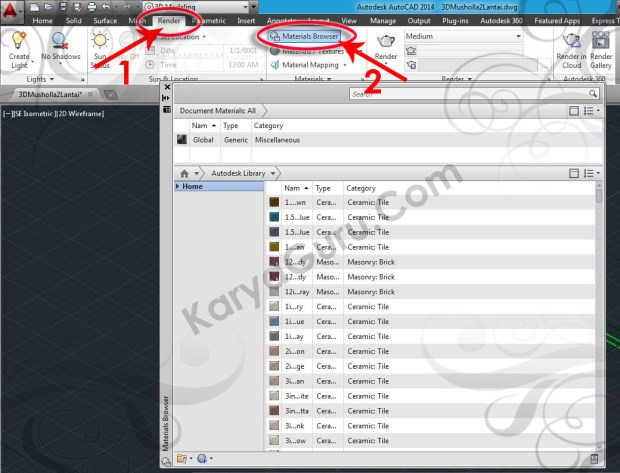
Task: Toggle the Sun Status button
Action: tap(100, 50)
